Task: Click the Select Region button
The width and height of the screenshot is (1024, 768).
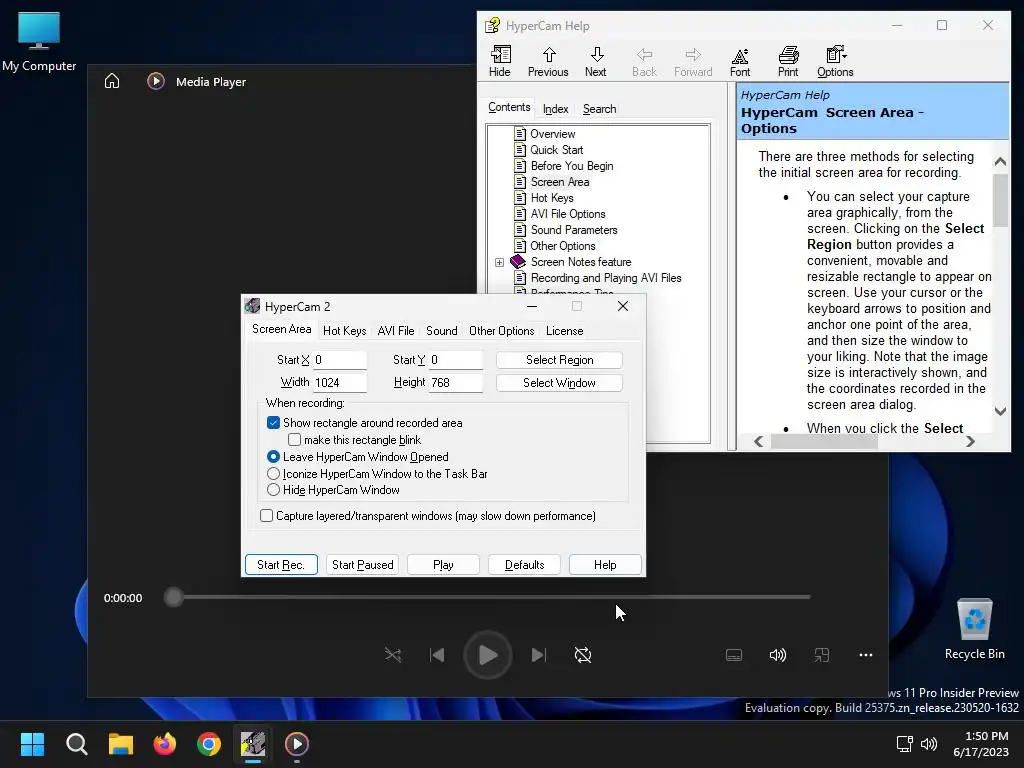Action: [x=559, y=360]
